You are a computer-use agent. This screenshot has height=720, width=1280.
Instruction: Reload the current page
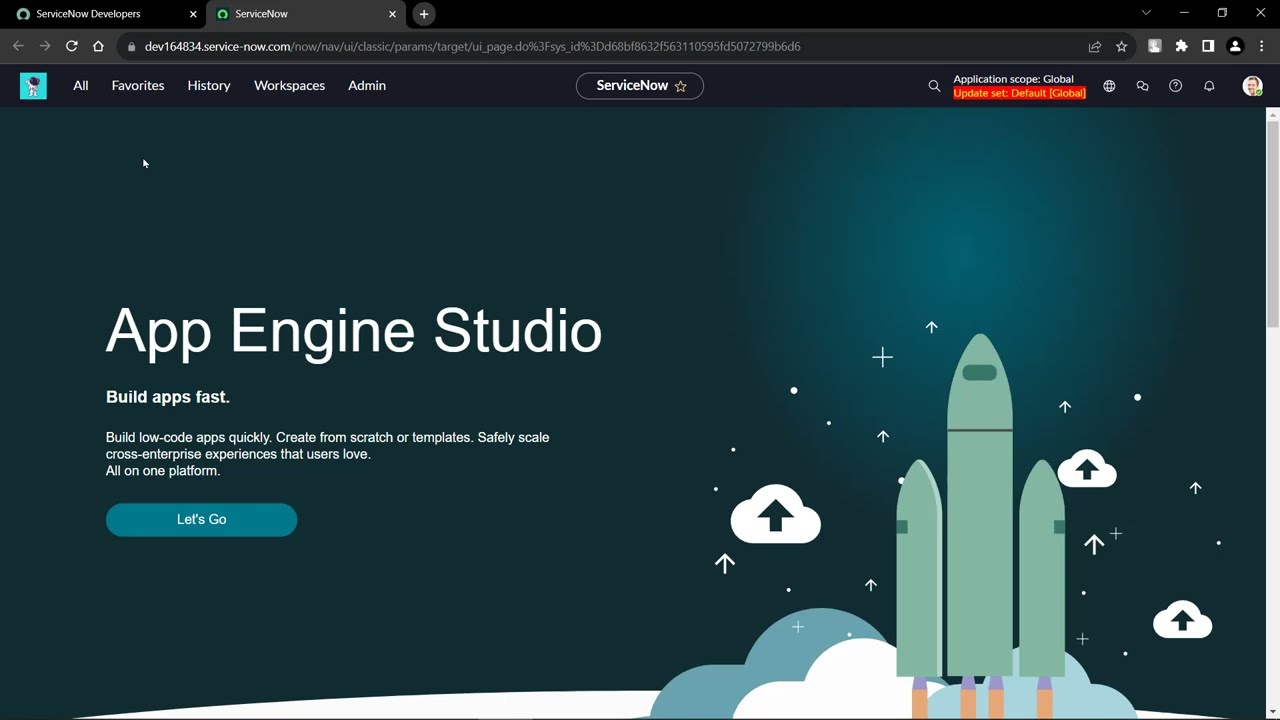(72, 46)
